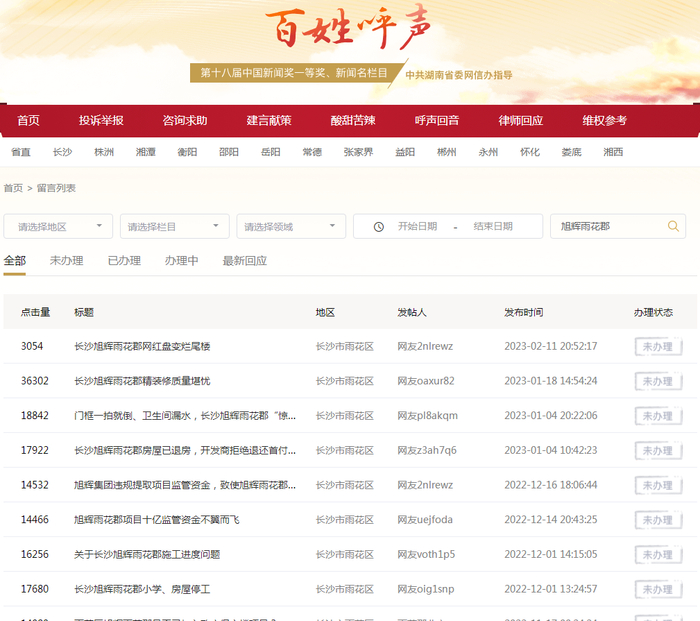
Task: Open 投诉举报 in the navigation bar
Action: 101,121
